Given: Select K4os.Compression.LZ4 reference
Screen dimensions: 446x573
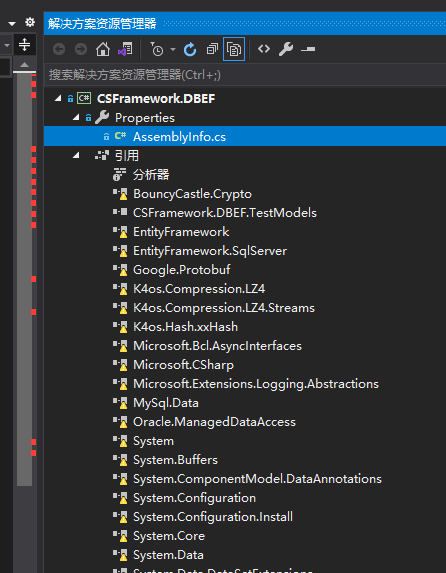Looking at the screenshot, I should (x=199, y=289).
